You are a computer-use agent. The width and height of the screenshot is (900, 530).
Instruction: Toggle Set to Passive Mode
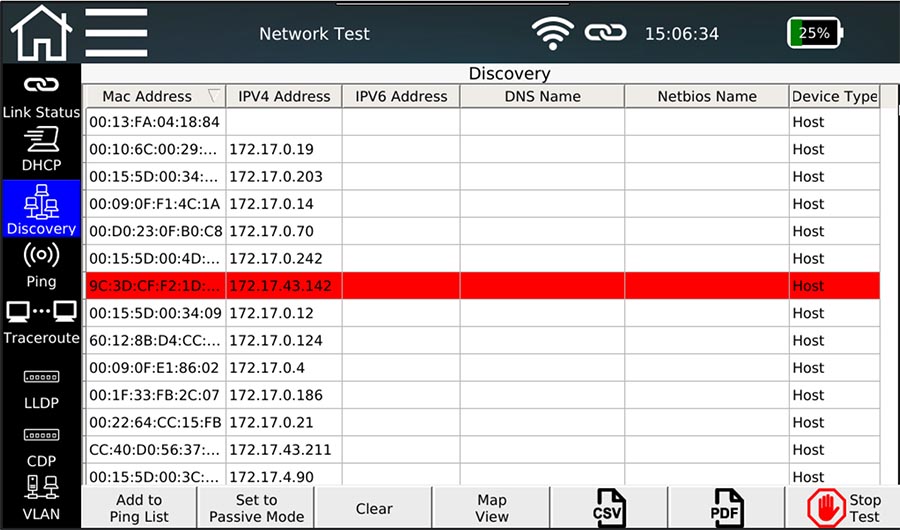257,508
